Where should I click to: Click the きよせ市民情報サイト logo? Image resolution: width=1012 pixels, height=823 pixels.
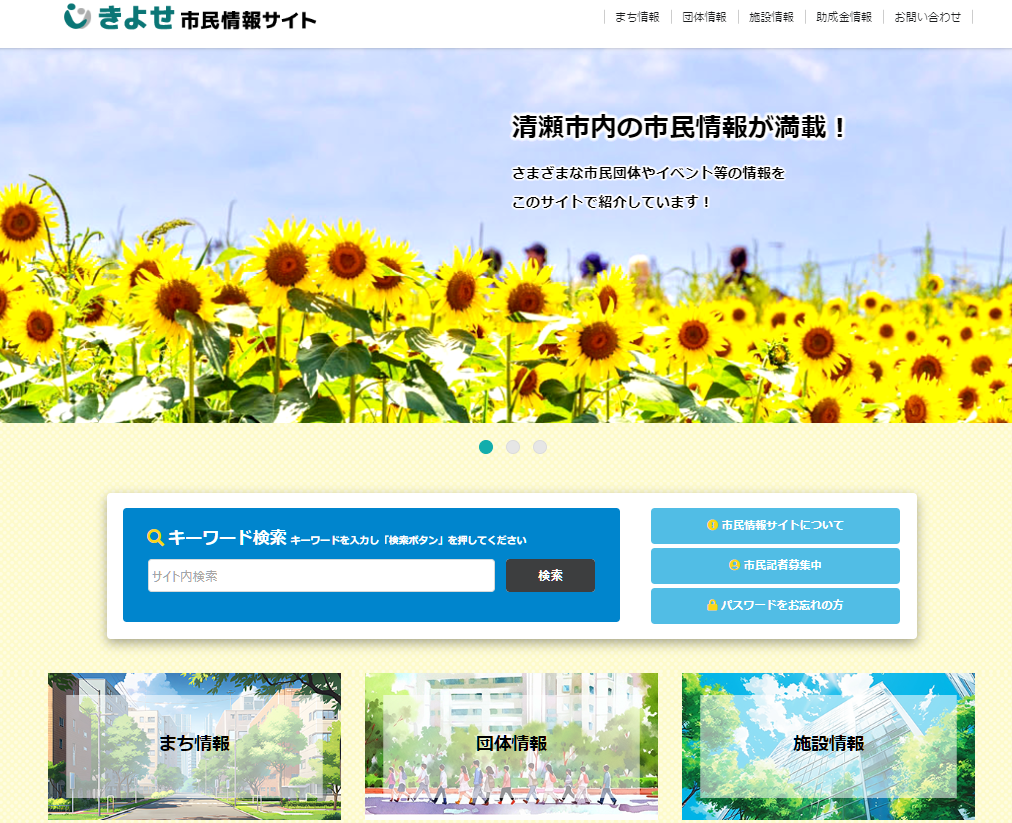[190, 18]
